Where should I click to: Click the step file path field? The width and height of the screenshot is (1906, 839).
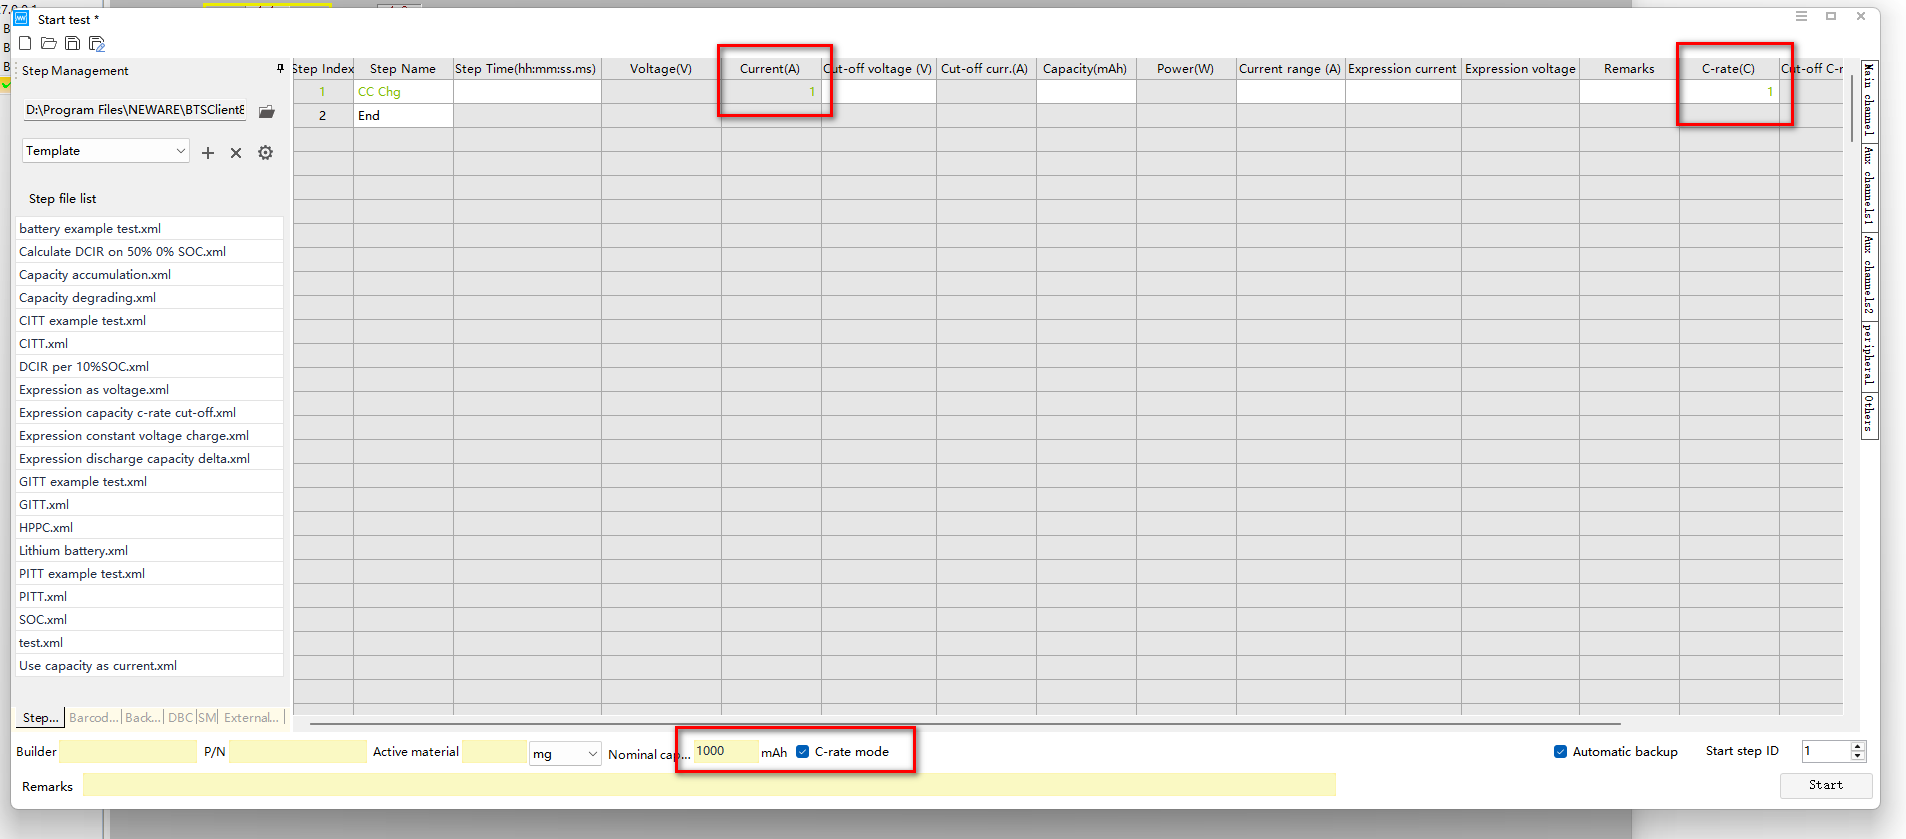click(x=135, y=110)
